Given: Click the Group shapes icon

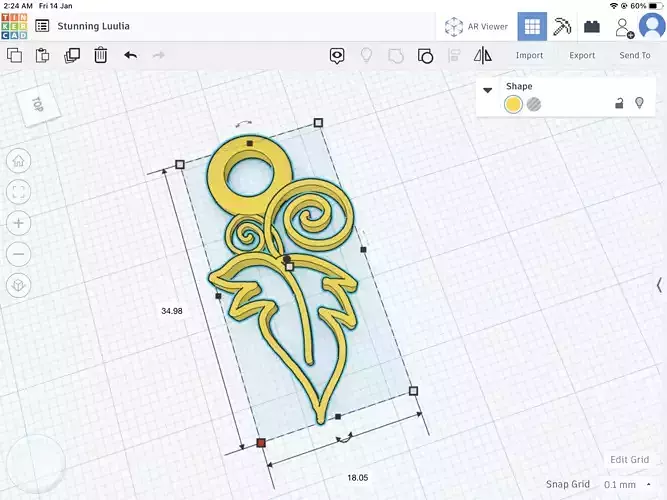Looking at the screenshot, I should click(x=396, y=56).
